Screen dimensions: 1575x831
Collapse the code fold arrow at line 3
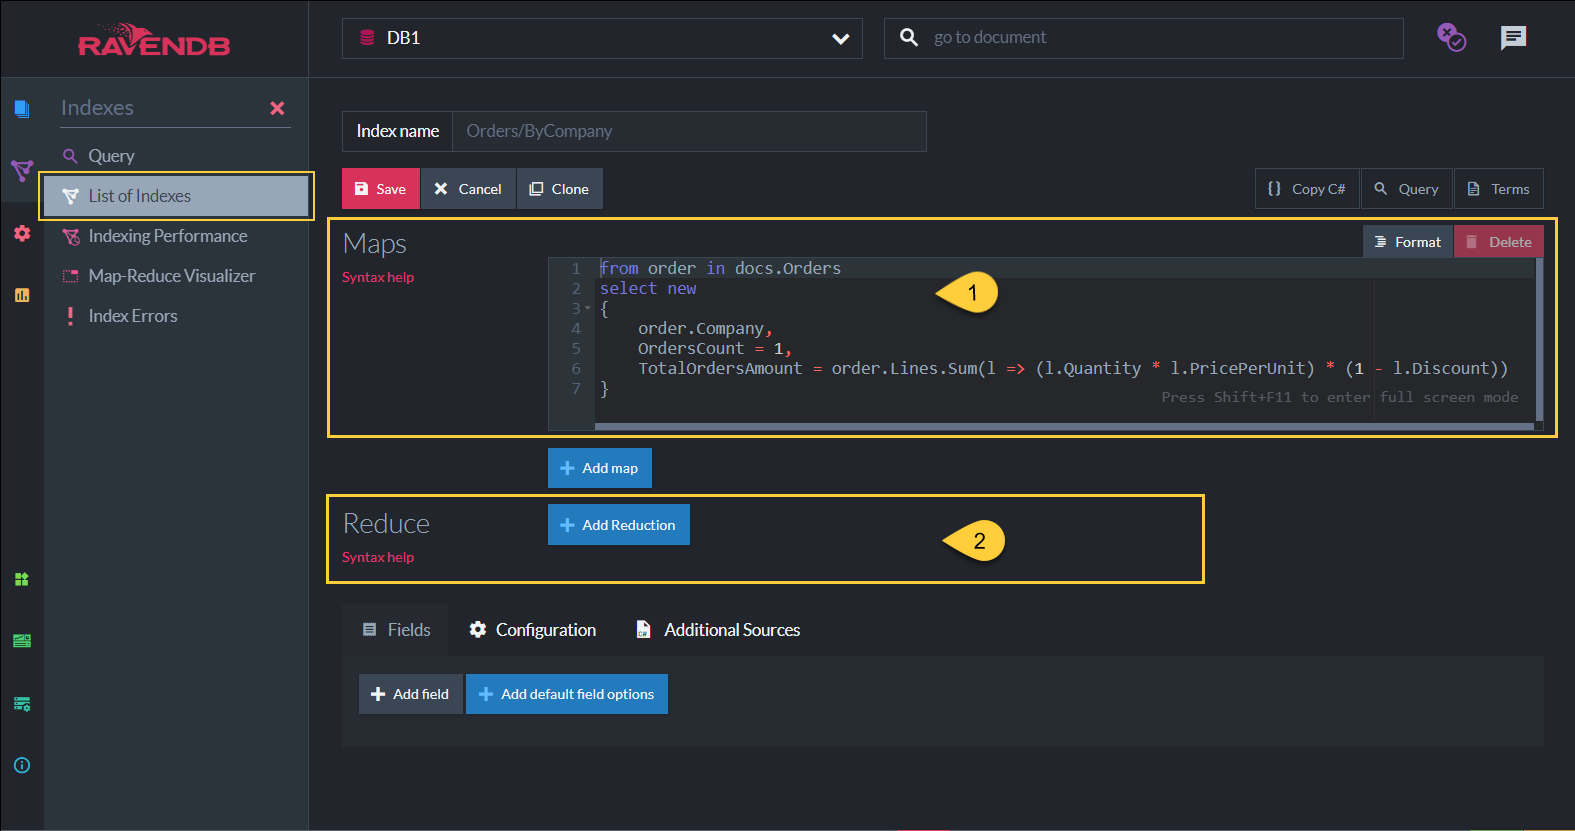pyautogui.click(x=588, y=308)
